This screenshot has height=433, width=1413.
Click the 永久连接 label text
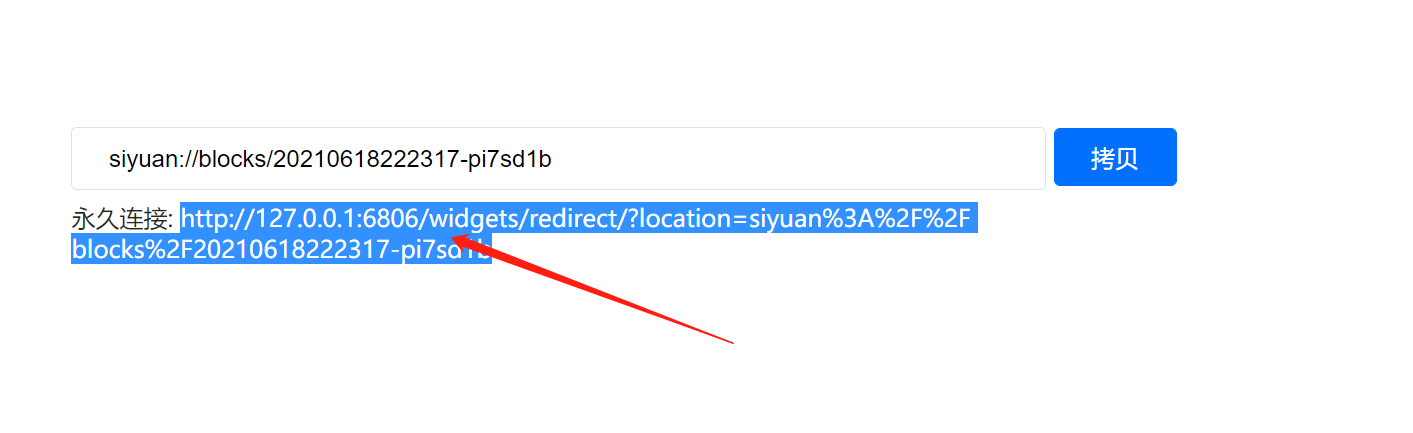[121, 218]
